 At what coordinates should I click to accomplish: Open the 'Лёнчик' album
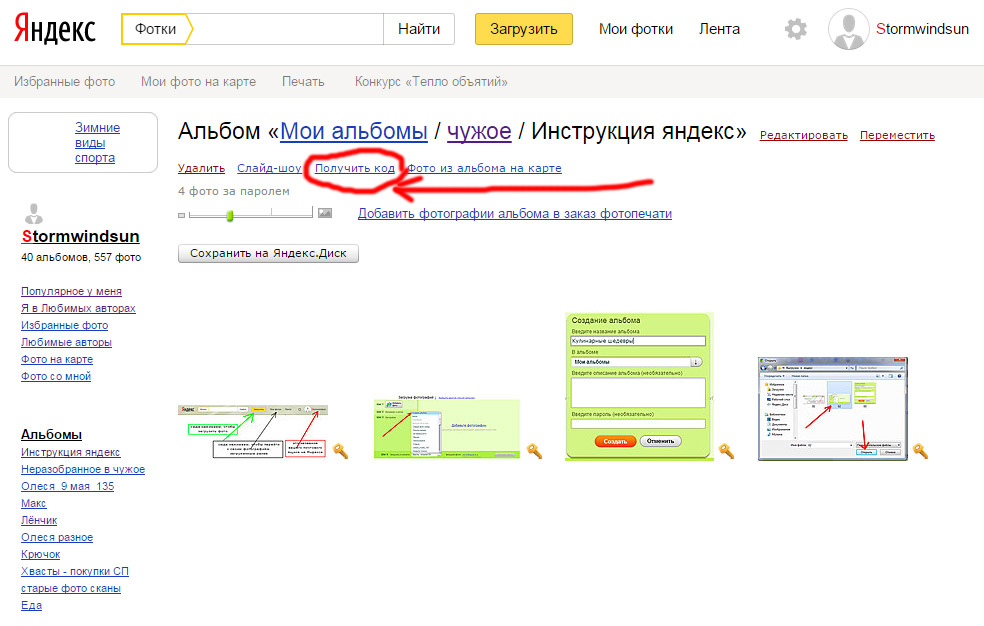click(39, 519)
